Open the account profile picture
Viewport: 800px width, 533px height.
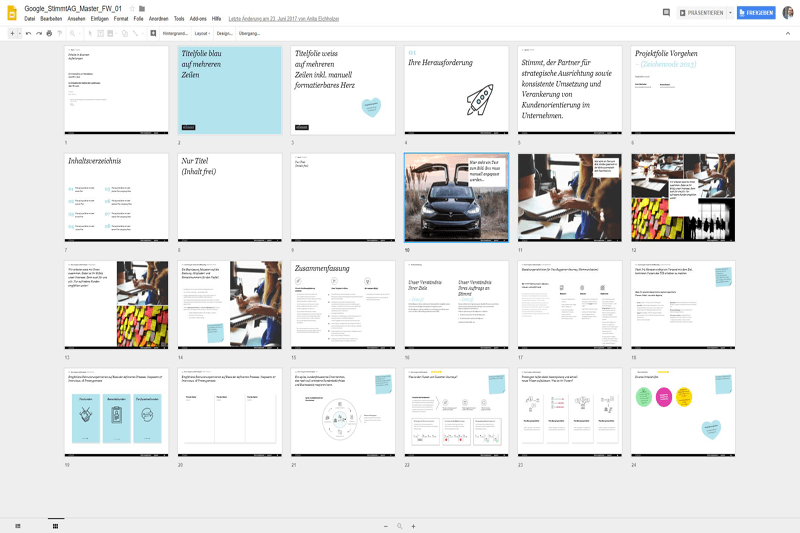click(x=788, y=12)
